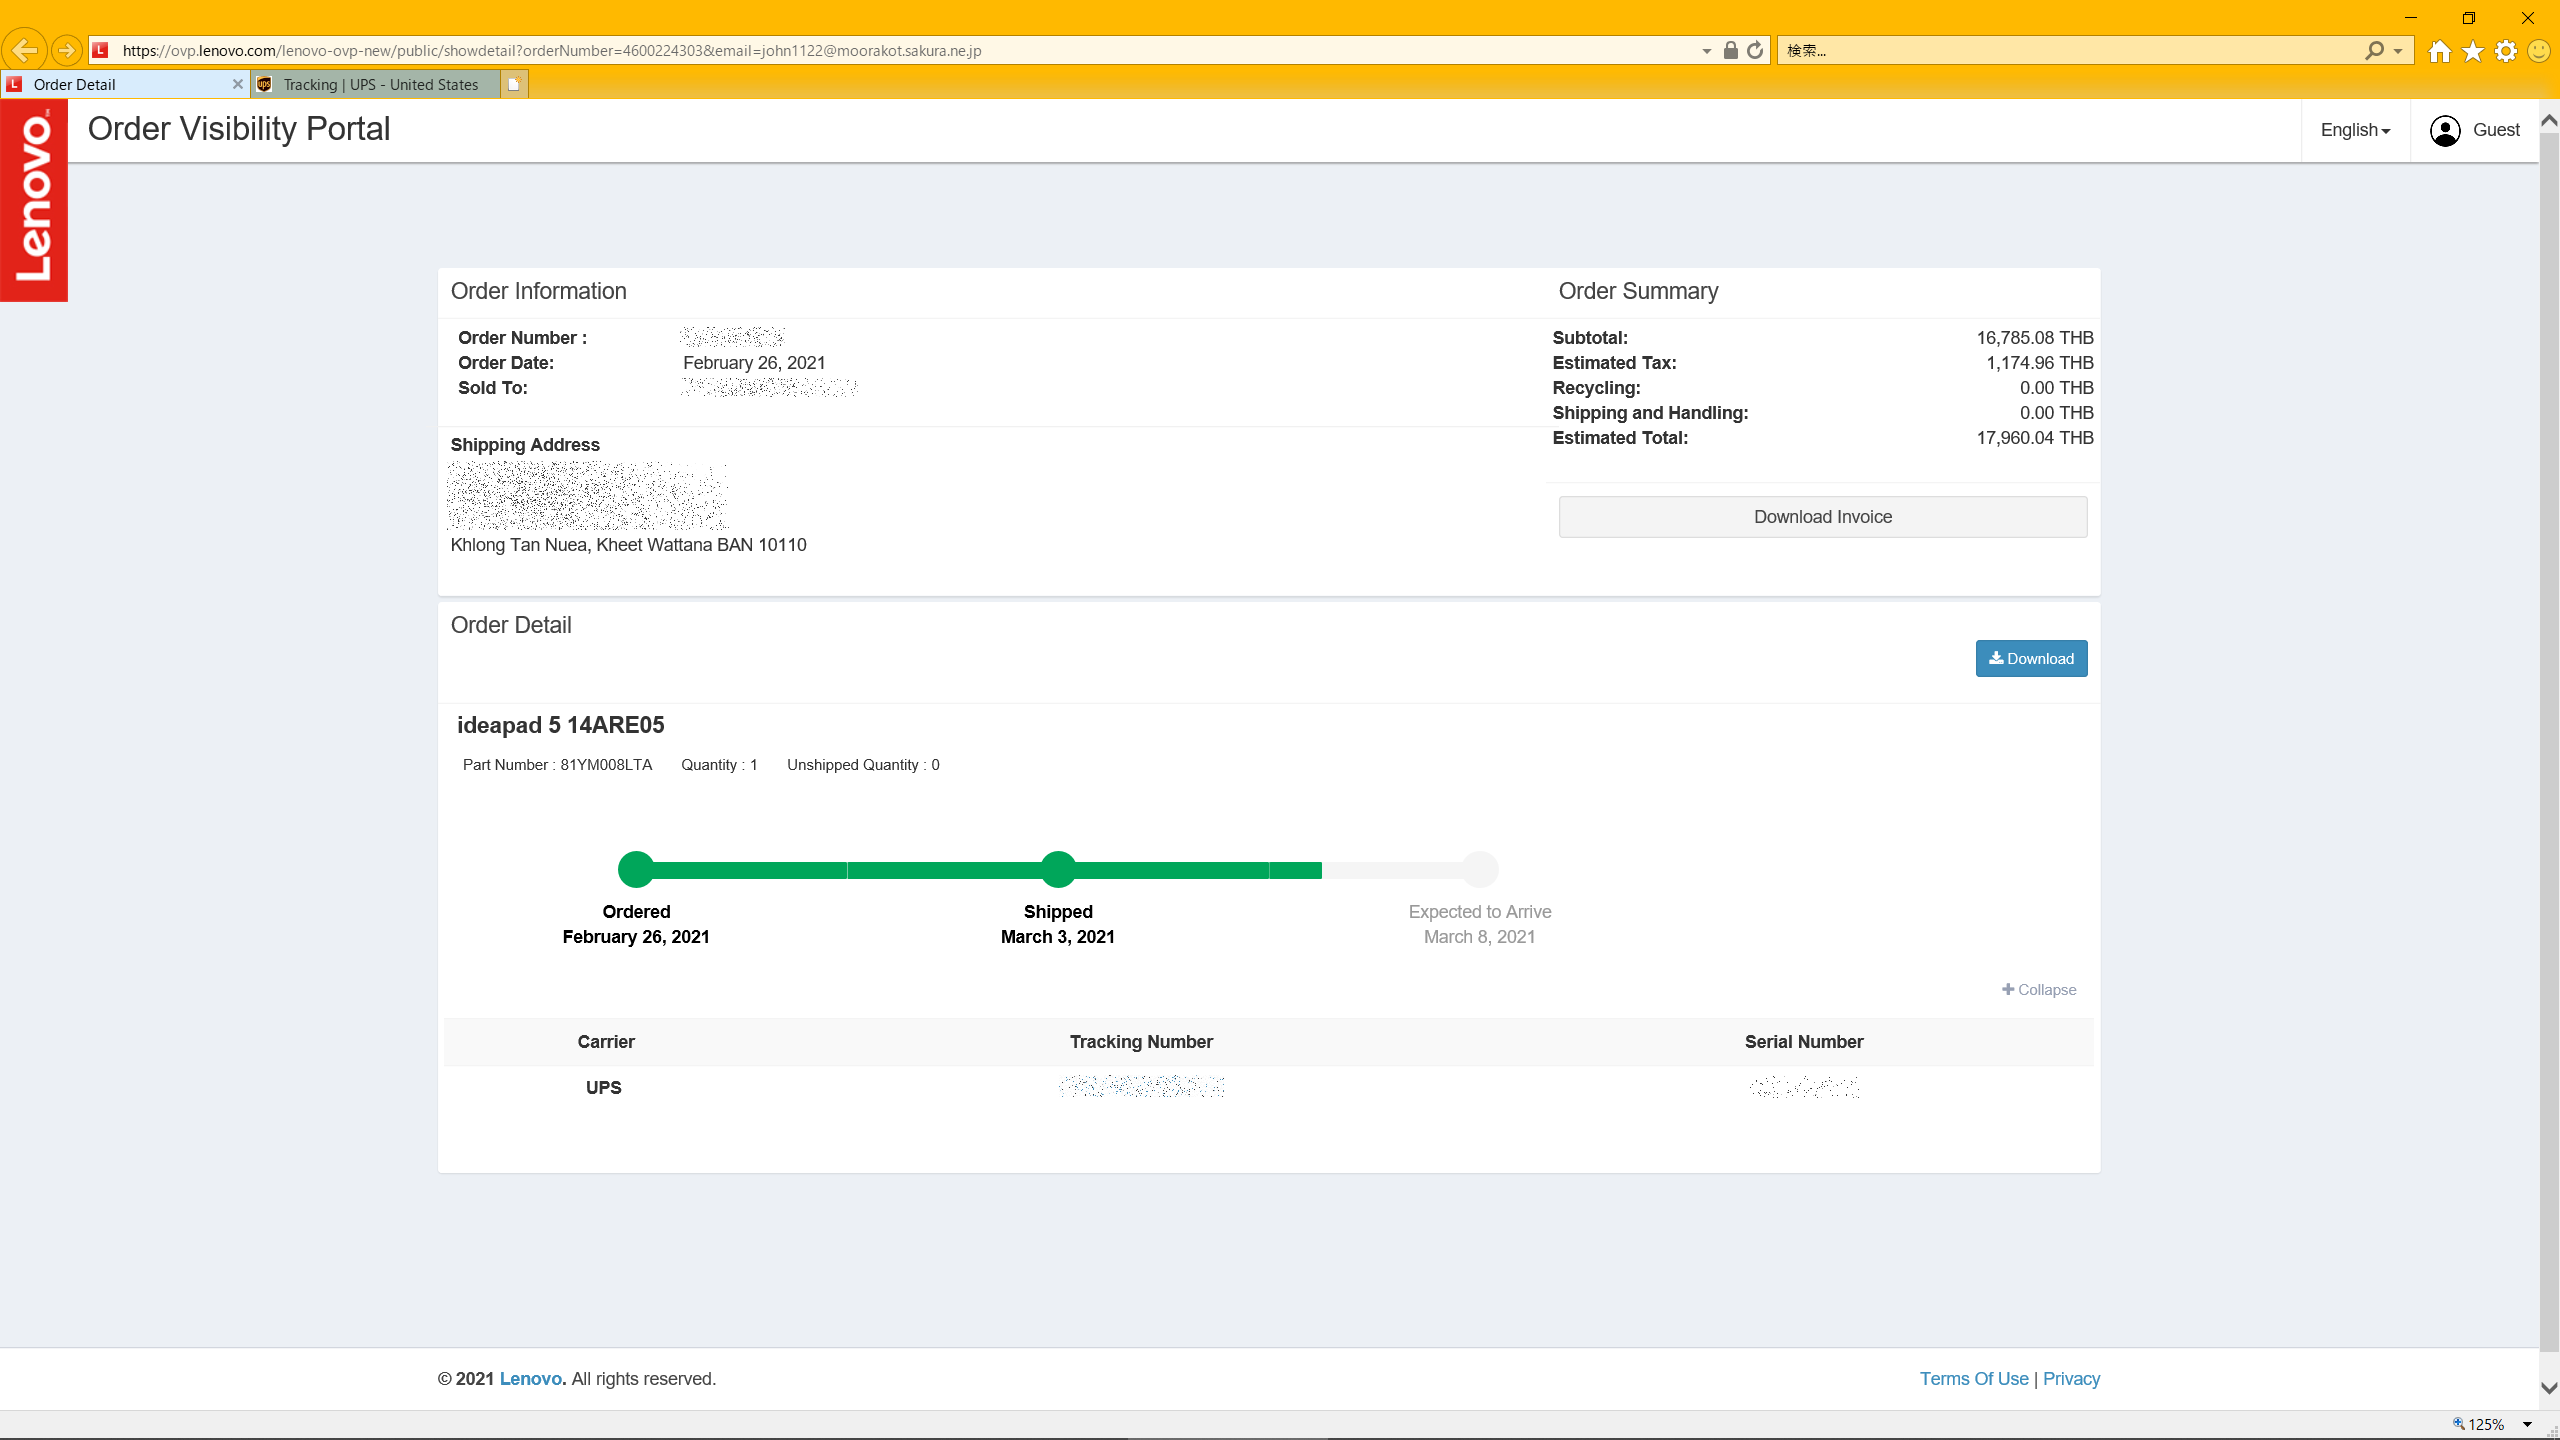This screenshot has width=2560, height=1440.
Task: Click the Serial Number column header
Action: click(x=1804, y=1042)
